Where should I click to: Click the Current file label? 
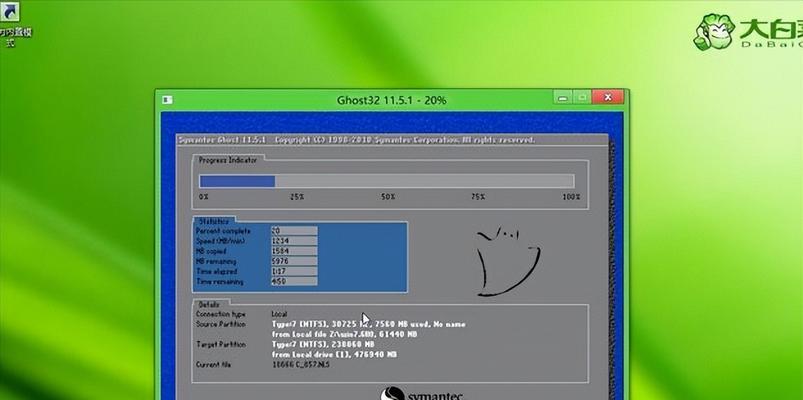[213, 364]
